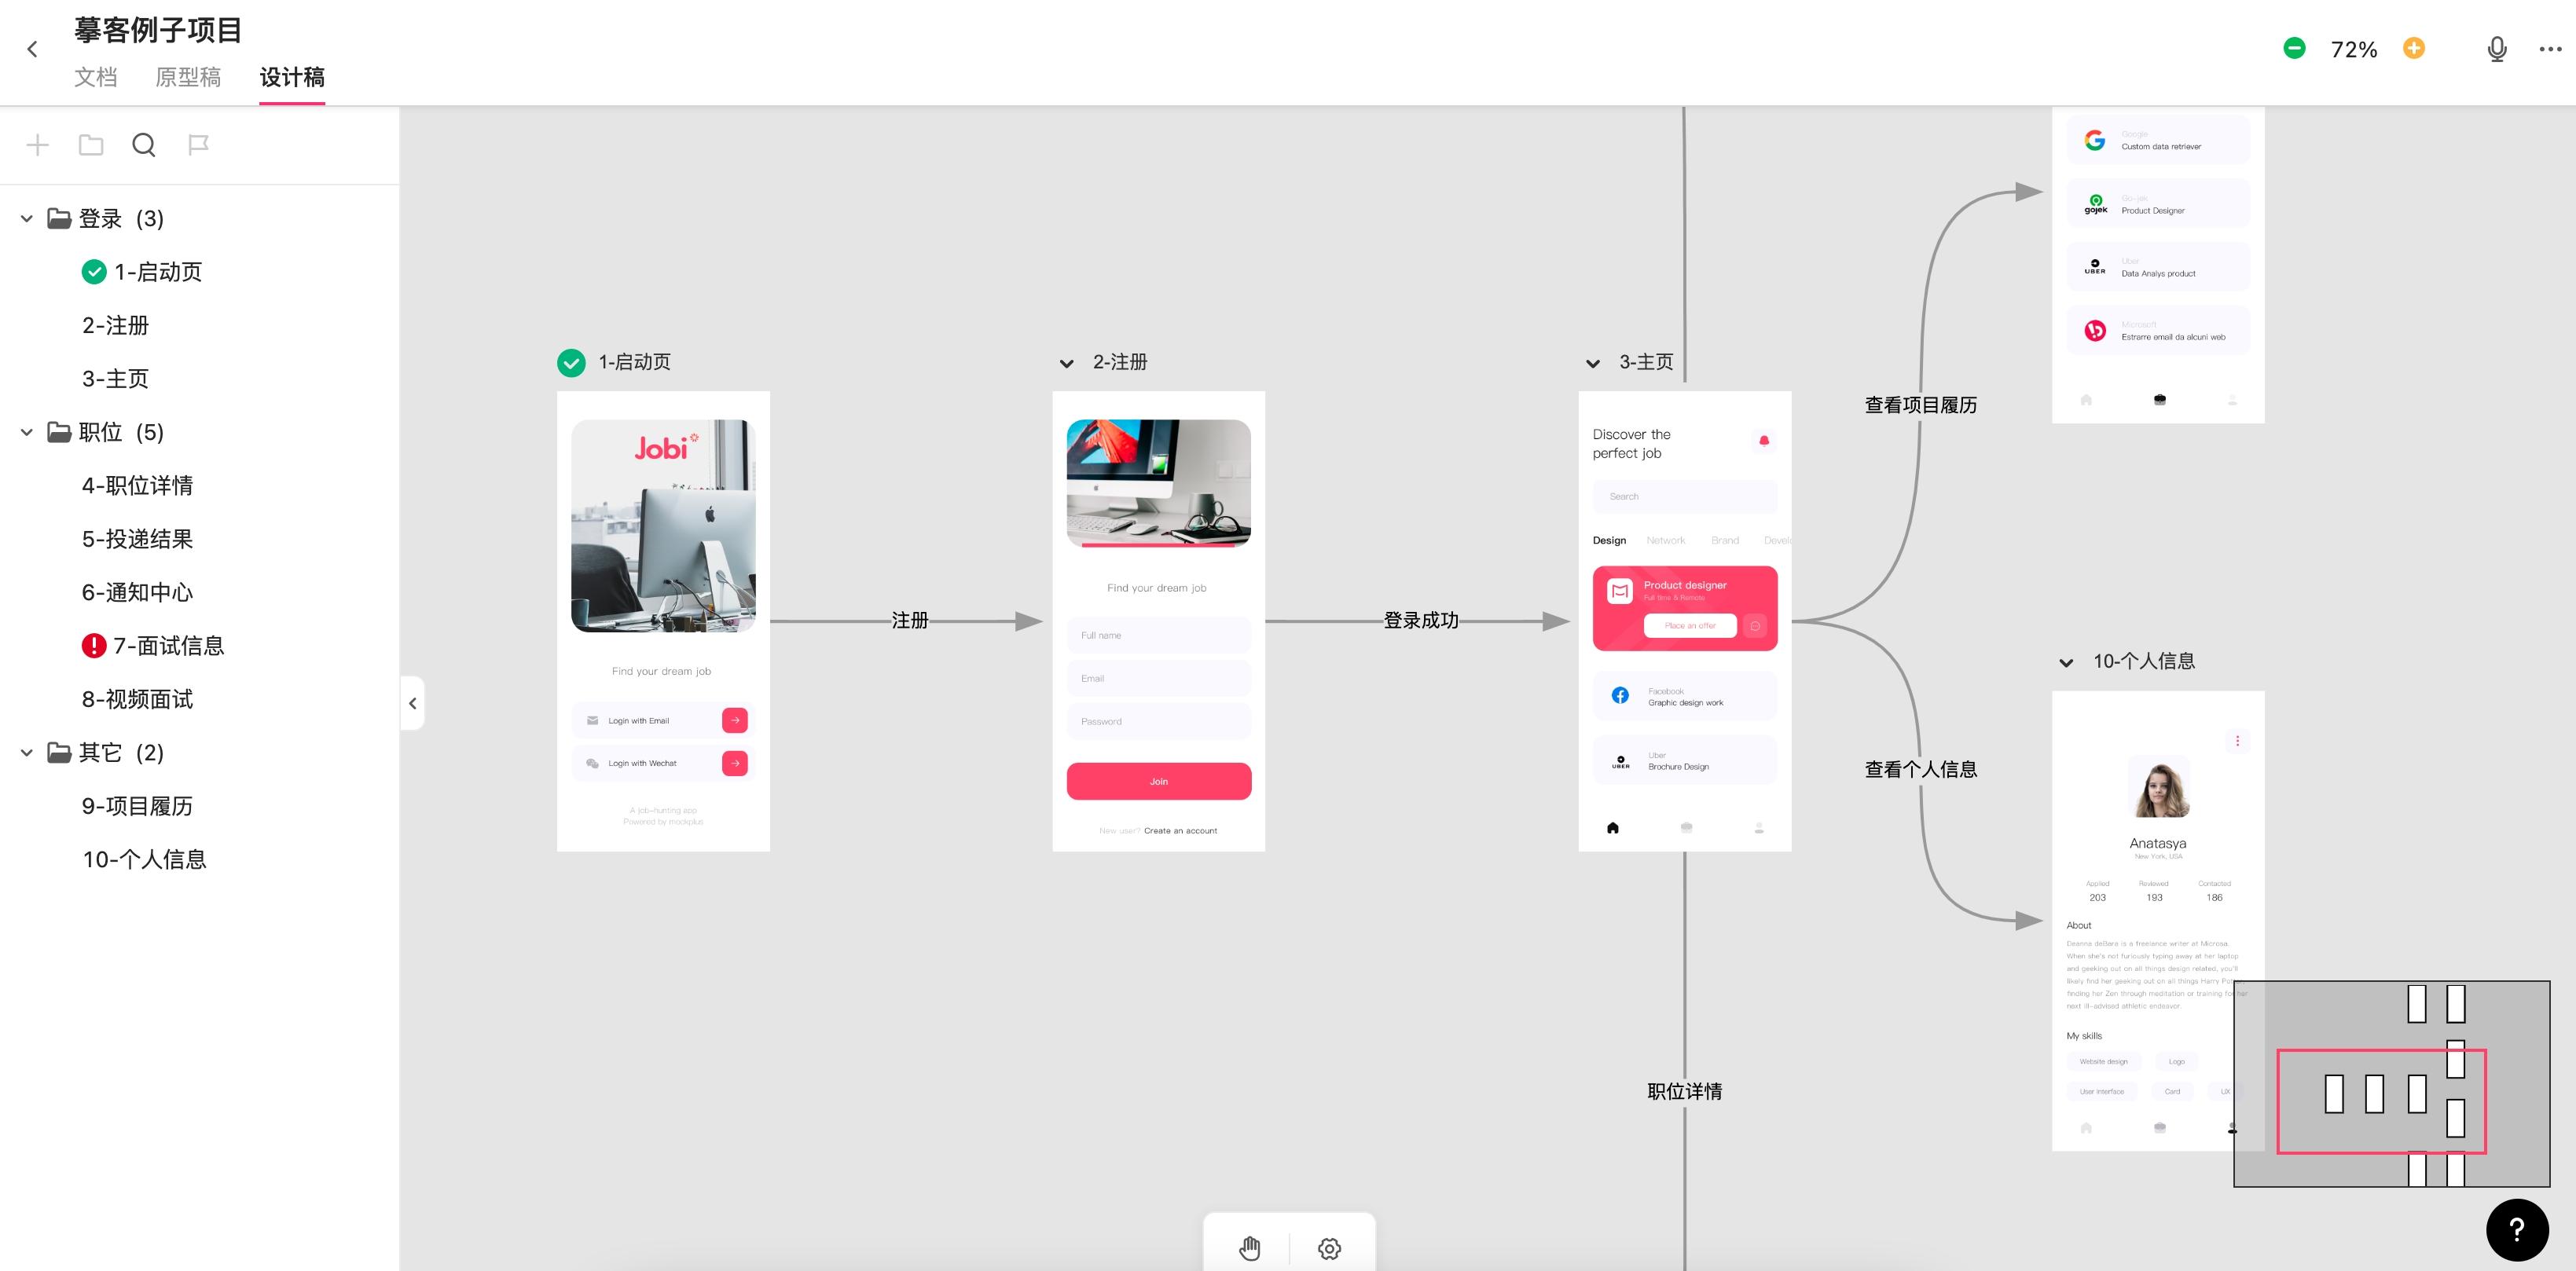Click the 72% zoom level value
This screenshot has height=1271, width=2576.
(2354, 49)
